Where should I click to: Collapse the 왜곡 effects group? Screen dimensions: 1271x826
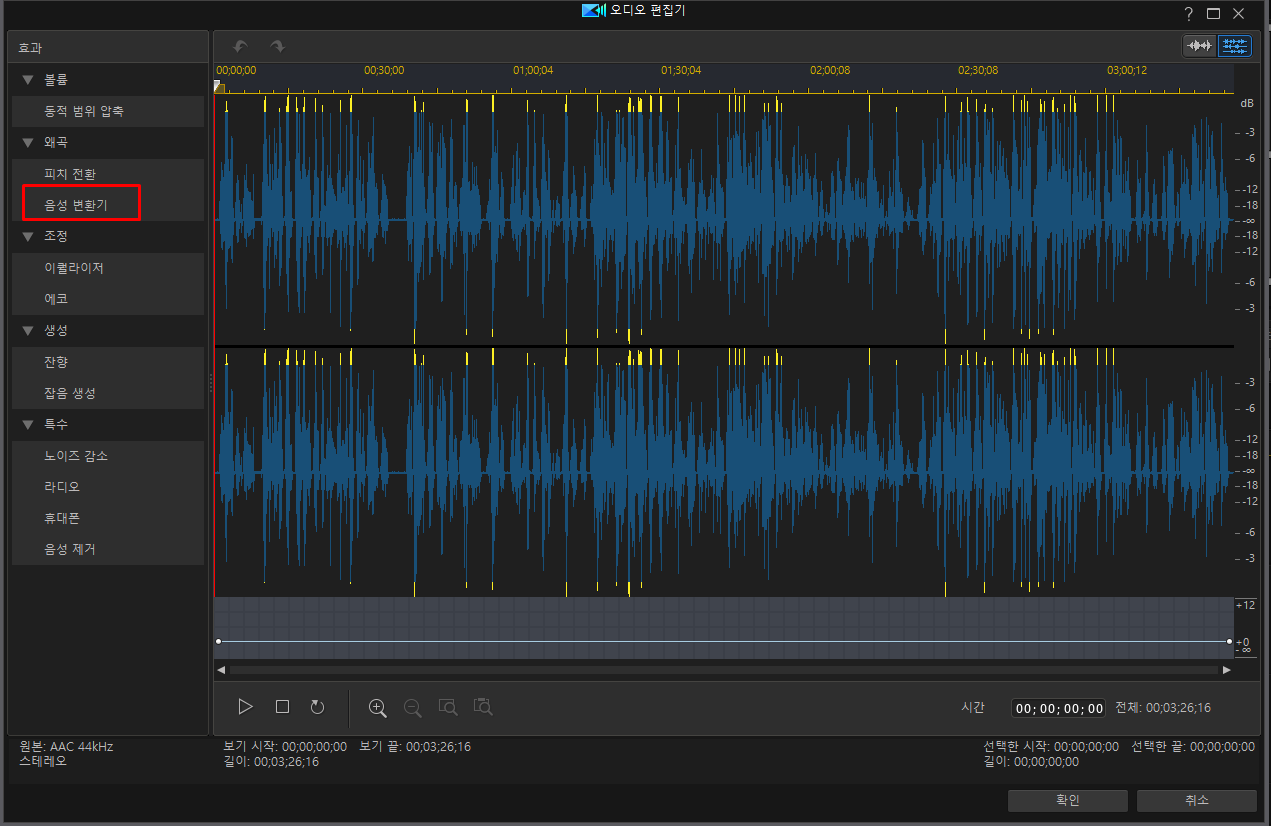tap(27, 142)
